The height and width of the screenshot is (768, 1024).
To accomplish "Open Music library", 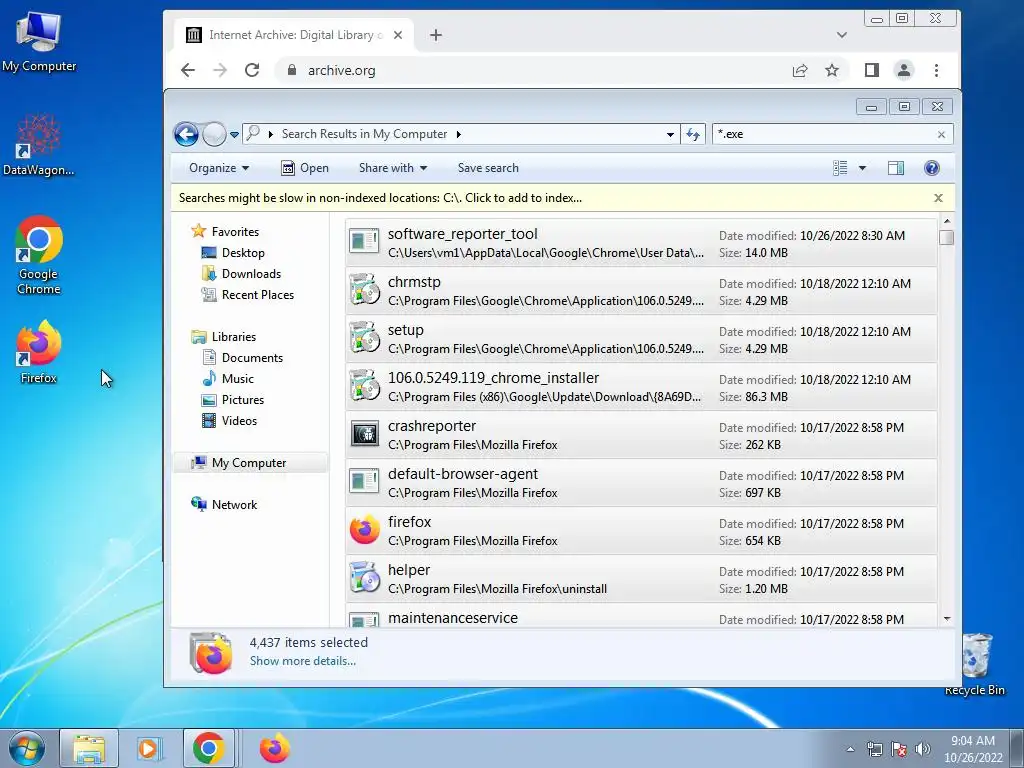I will point(228,379).
